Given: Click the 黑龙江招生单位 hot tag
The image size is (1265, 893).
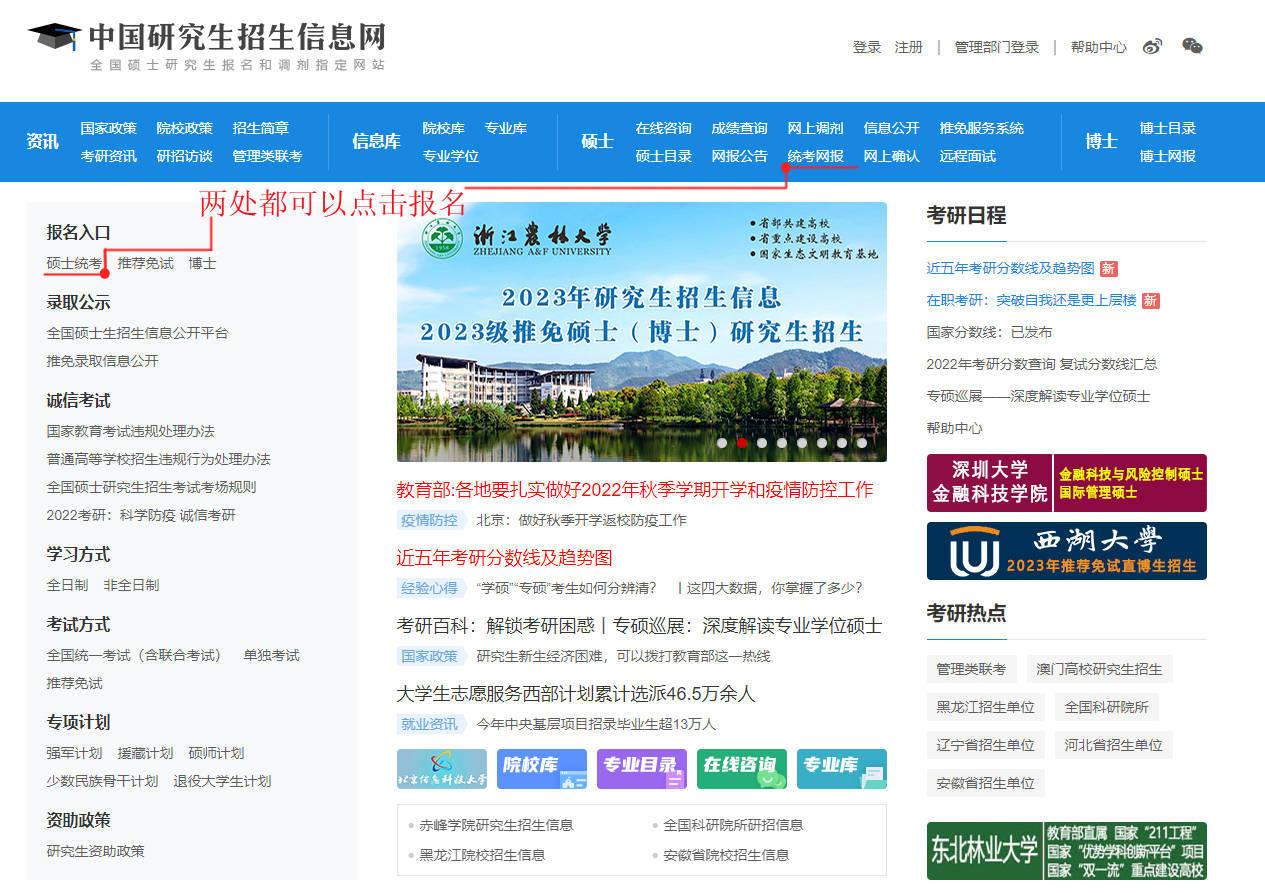Looking at the screenshot, I should 985,707.
